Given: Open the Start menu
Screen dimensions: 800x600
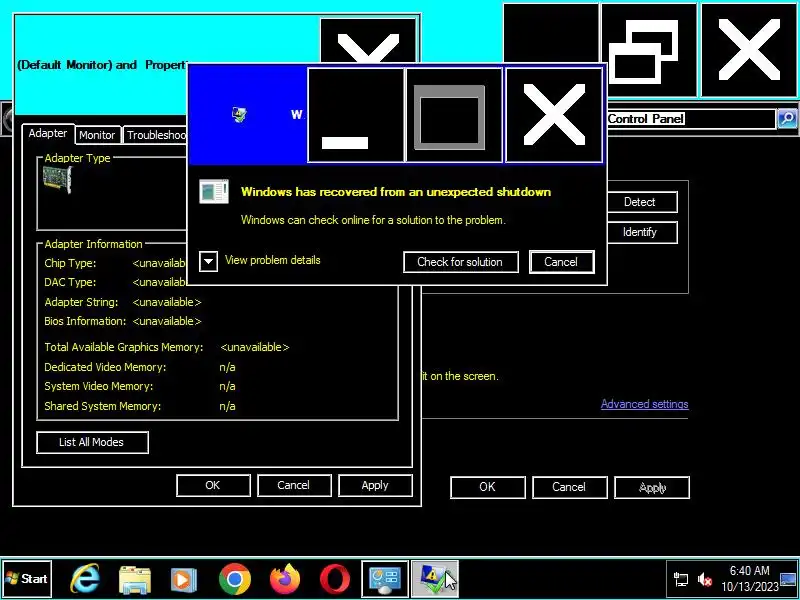Looking at the screenshot, I should point(27,579).
